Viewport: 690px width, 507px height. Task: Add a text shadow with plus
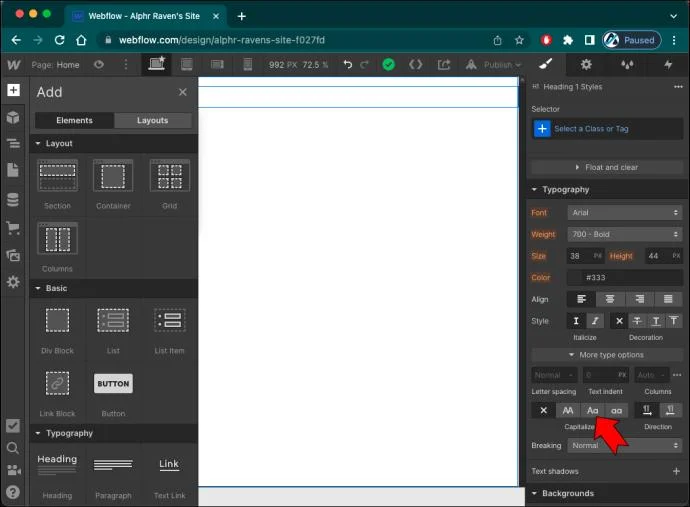click(x=676, y=471)
